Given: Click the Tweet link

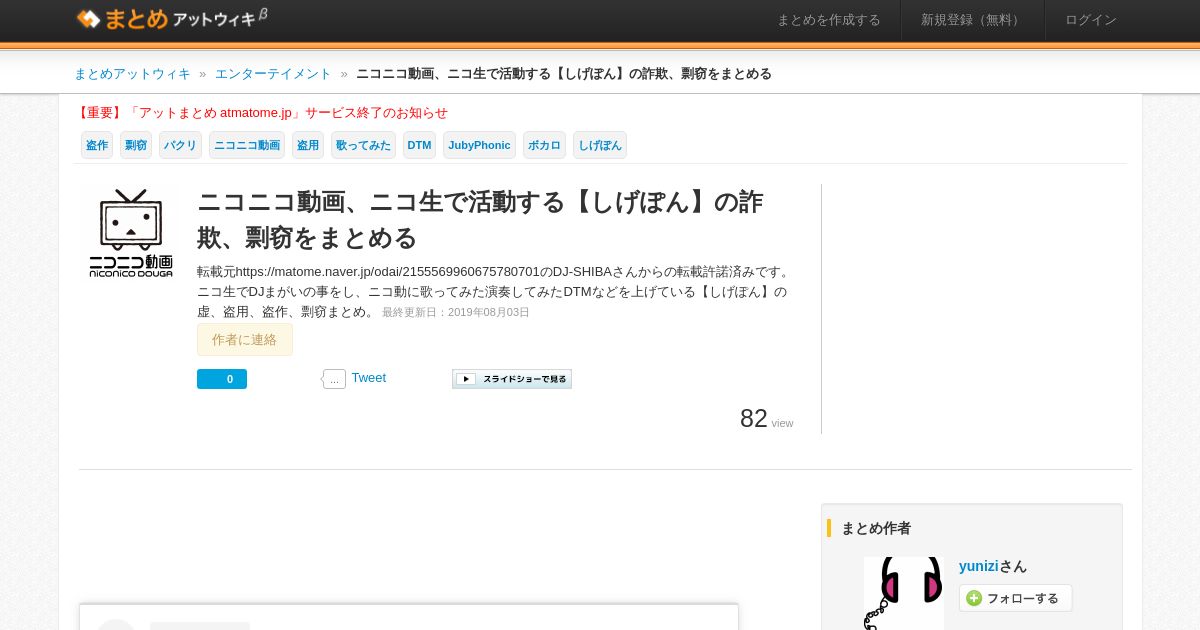Looking at the screenshot, I should point(369,378).
